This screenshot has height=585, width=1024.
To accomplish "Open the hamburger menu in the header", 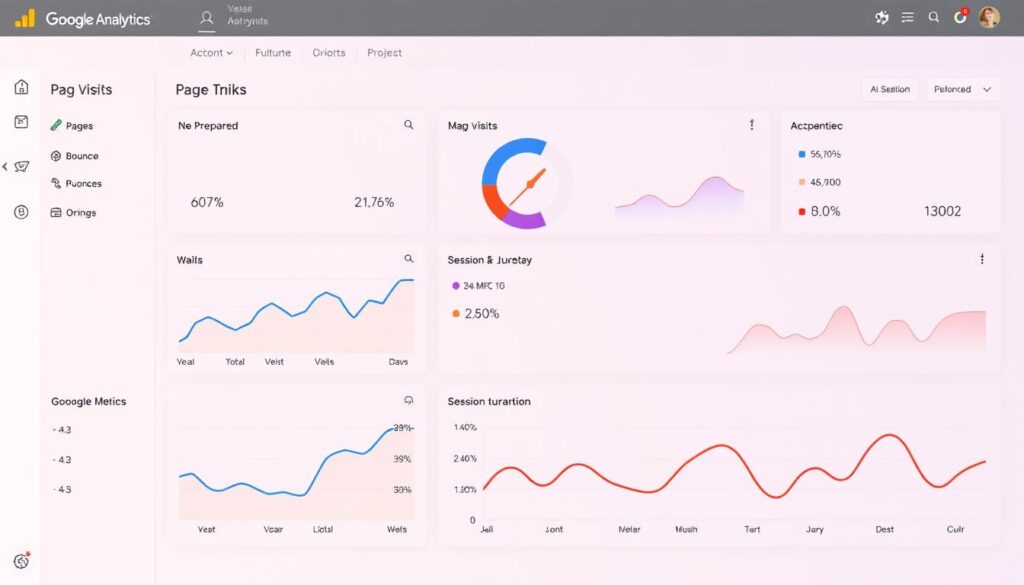I will tap(907, 17).
